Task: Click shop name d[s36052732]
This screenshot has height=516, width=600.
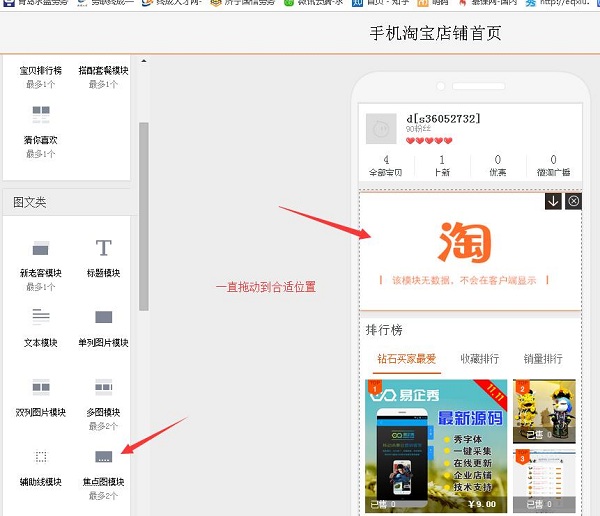Action: click(x=443, y=119)
